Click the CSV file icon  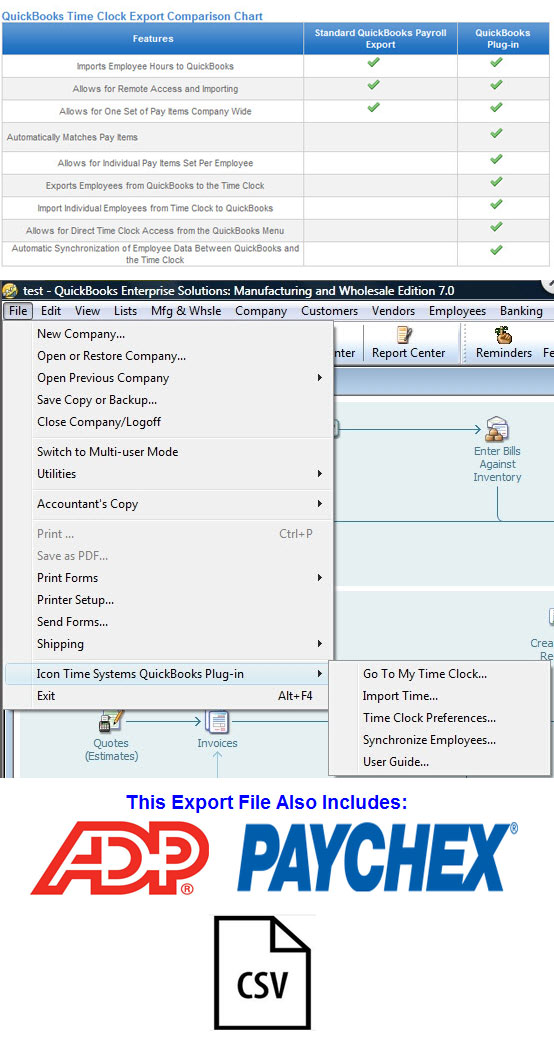(x=263, y=972)
